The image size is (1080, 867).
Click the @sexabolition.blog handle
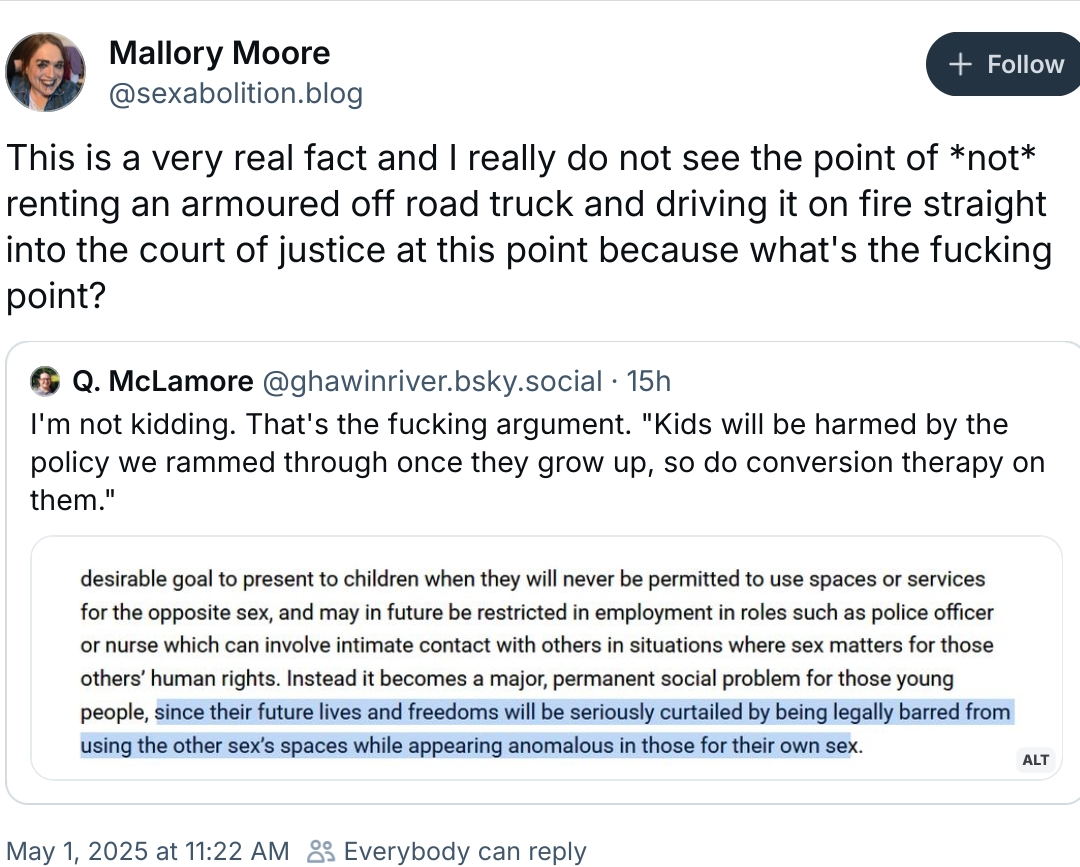pos(235,94)
